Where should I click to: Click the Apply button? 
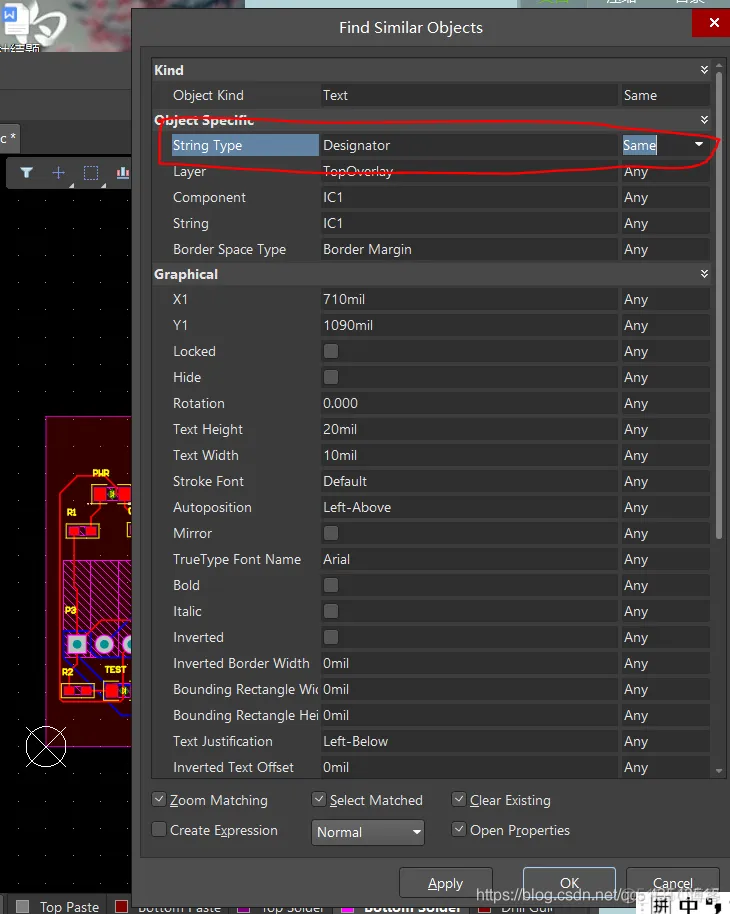[445, 883]
